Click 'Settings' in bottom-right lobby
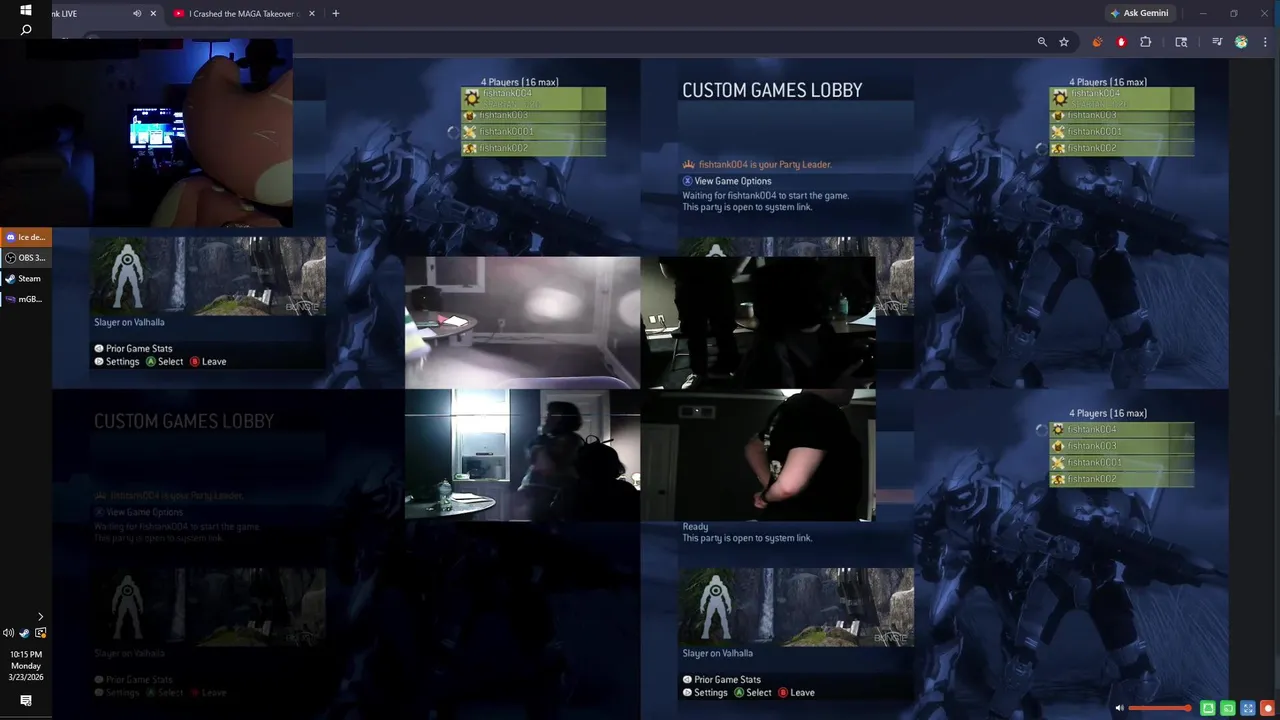The height and width of the screenshot is (720, 1280). (x=711, y=693)
